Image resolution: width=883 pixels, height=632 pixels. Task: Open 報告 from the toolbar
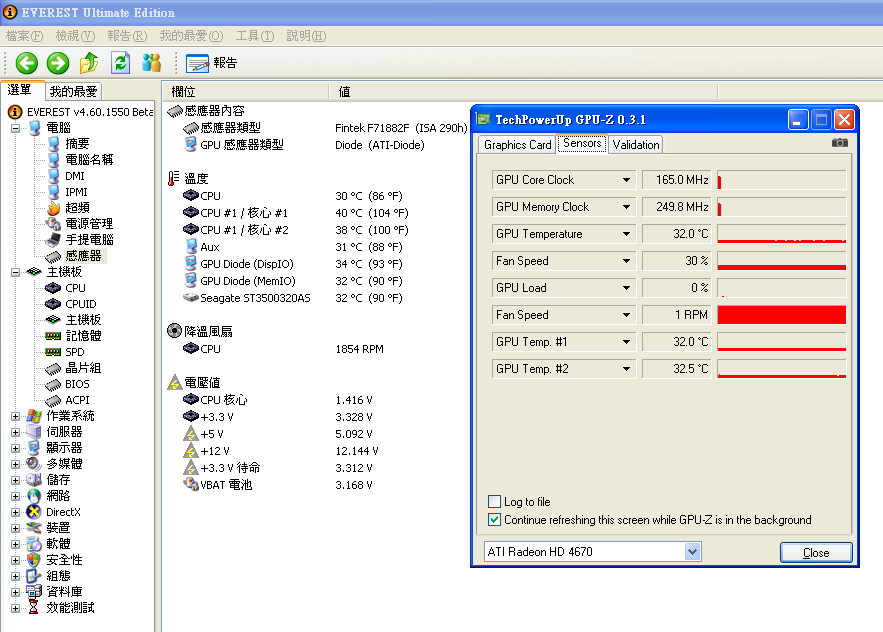212,63
